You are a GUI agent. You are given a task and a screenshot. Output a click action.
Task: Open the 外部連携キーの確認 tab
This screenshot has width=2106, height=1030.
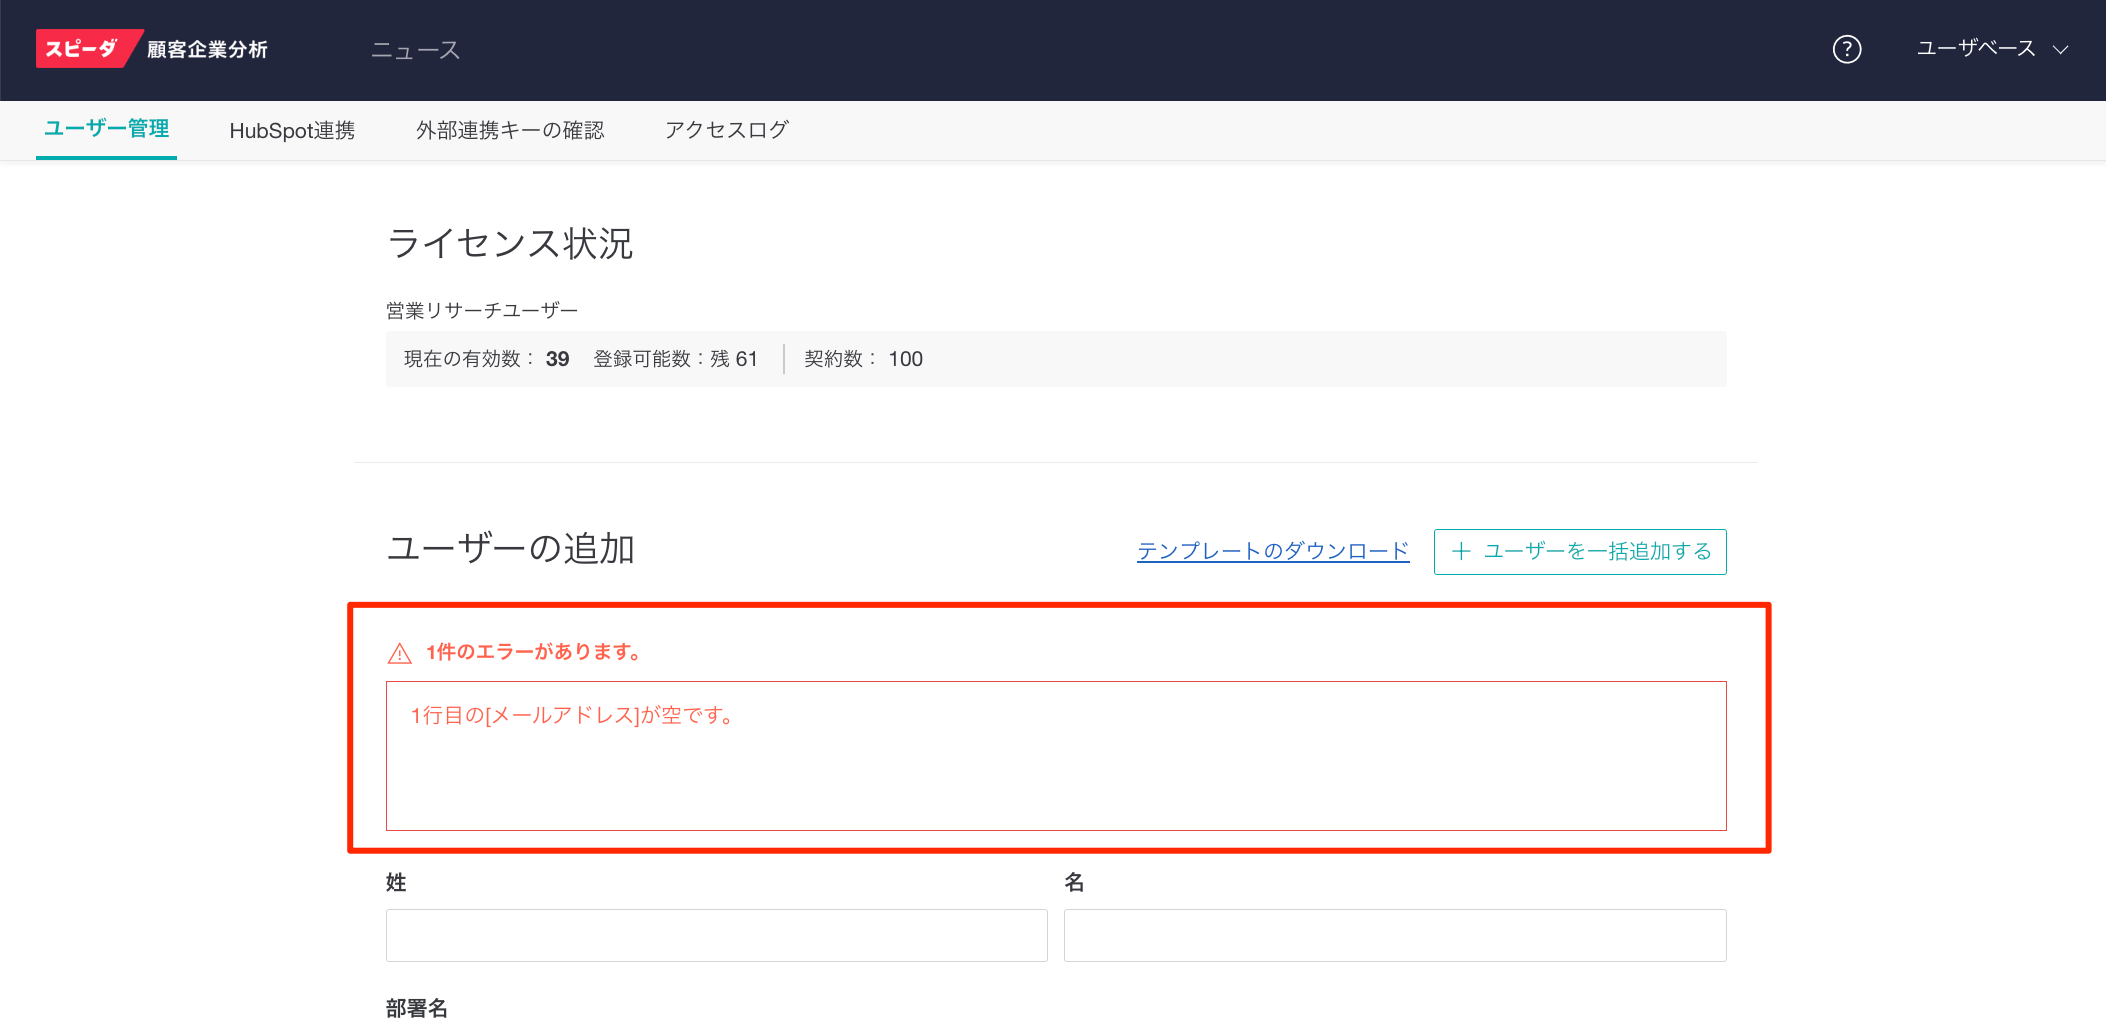pyautogui.click(x=510, y=131)
